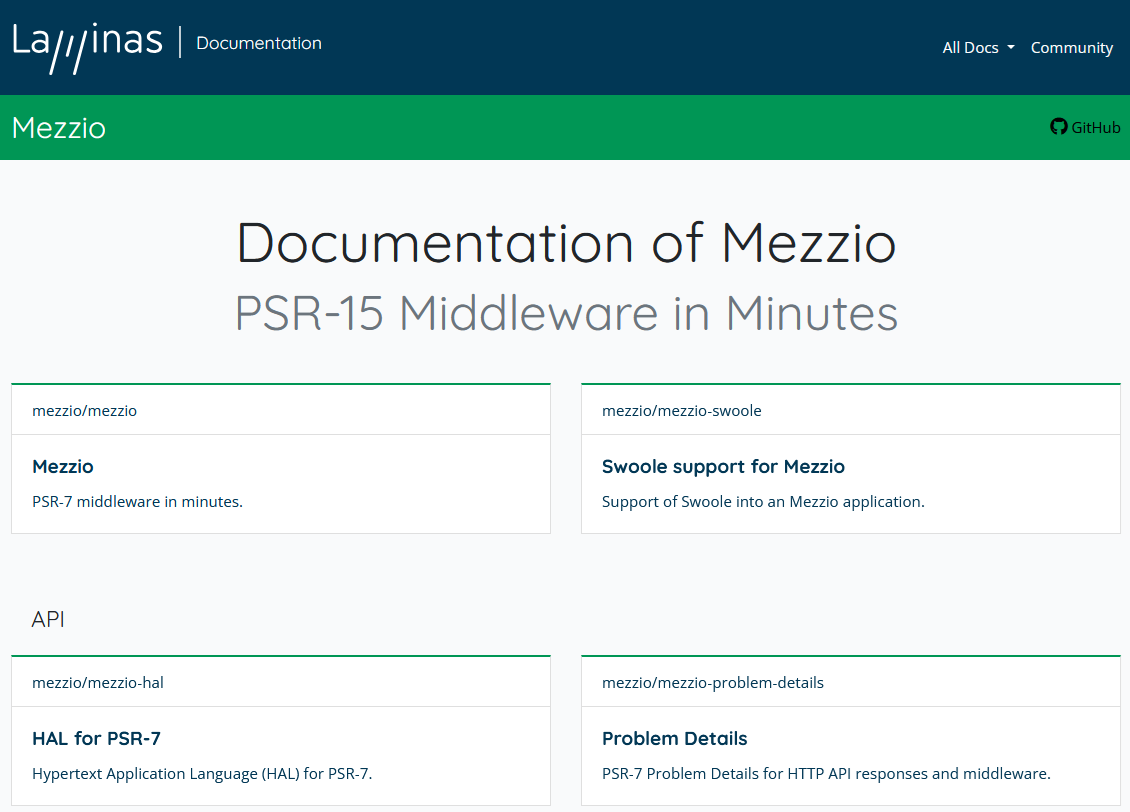This screenshot has height=812, width=1130.
Task: Open the Mezzio card title
Action: (x=63, y=466)
